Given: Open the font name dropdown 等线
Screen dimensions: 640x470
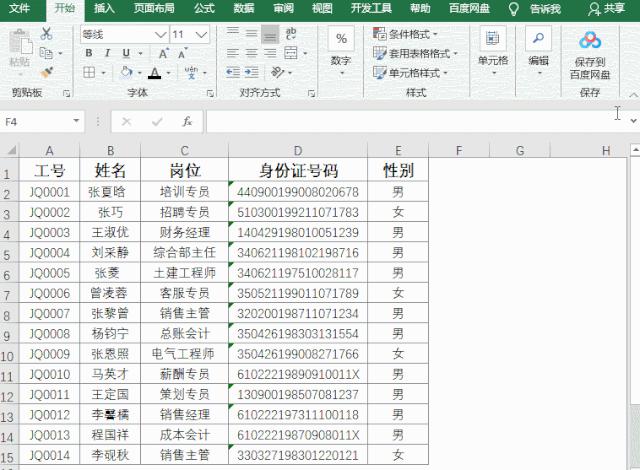Looking at the screenshot, I should coord(160,35).
